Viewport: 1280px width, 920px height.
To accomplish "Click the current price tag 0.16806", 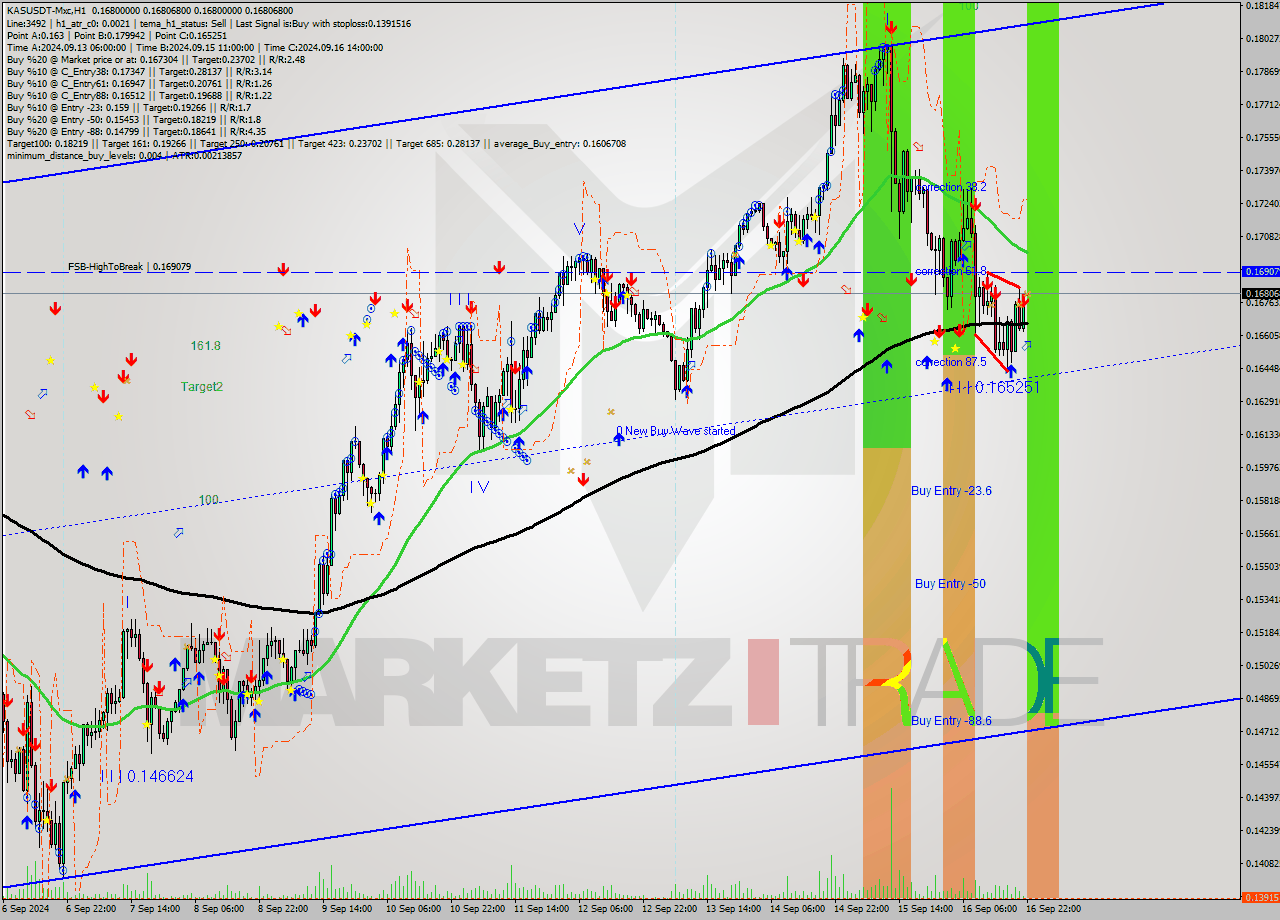I will pyautogui.click(x=1260, y=294).
